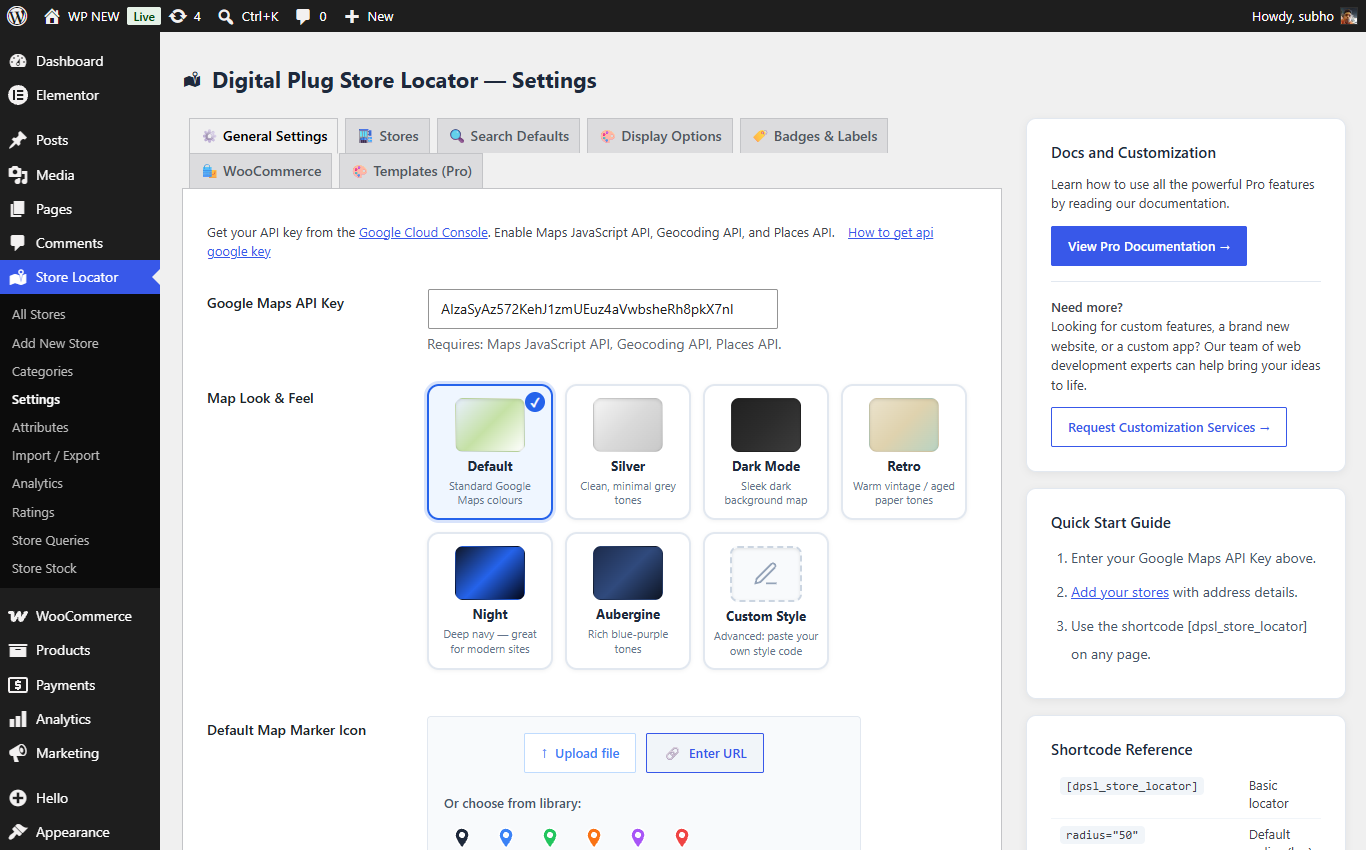Open Add New Store submenu item

pos(55,343)
